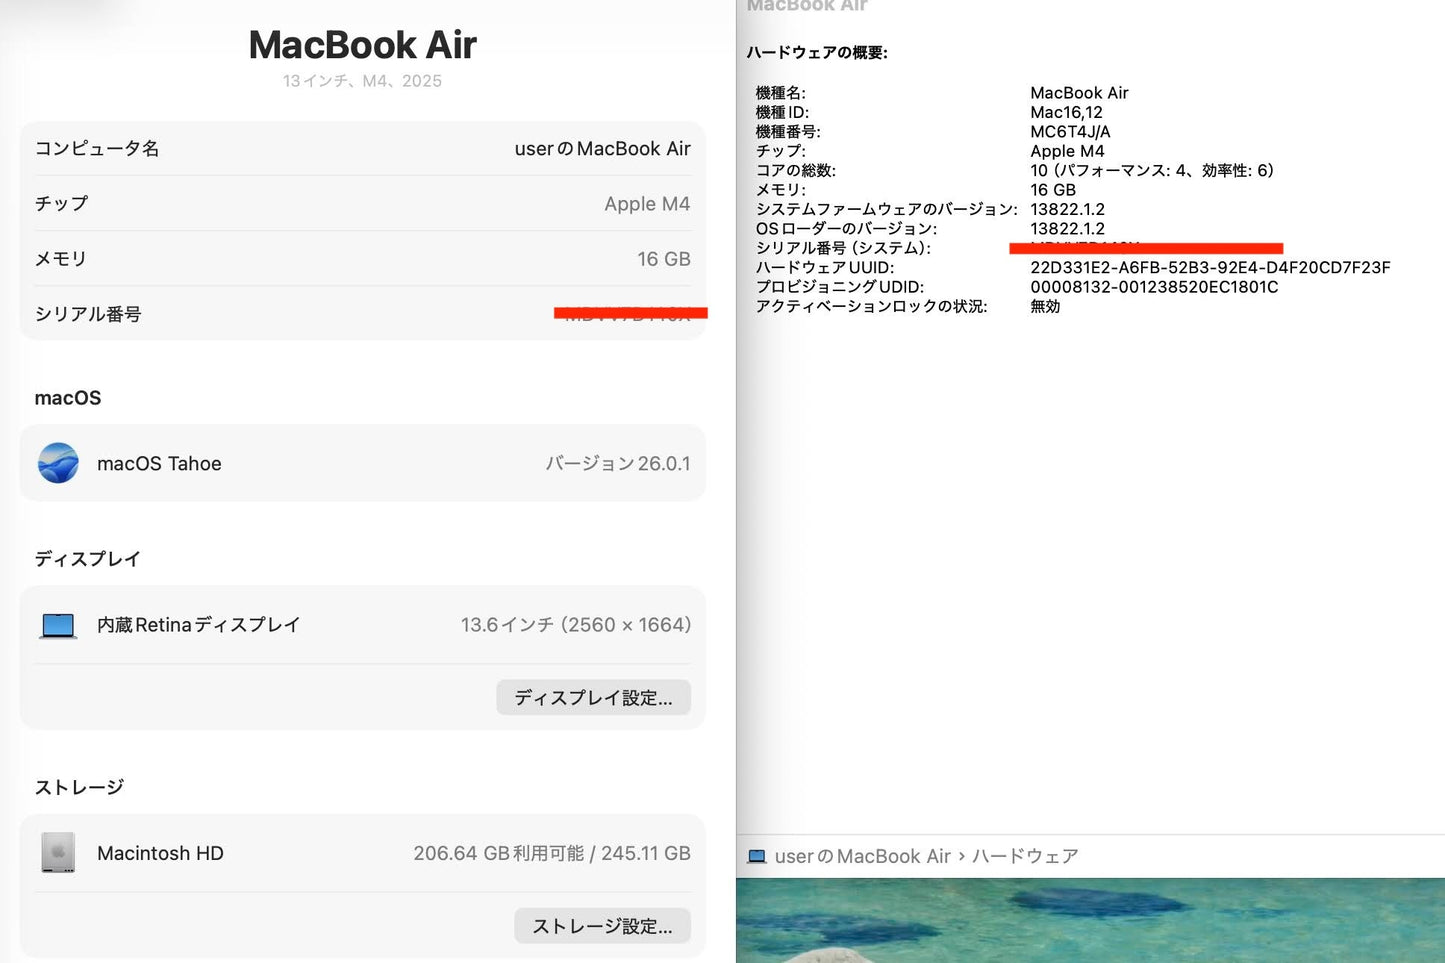
Task: Click 機種名 value MacBook Air
Action: 1079,93
